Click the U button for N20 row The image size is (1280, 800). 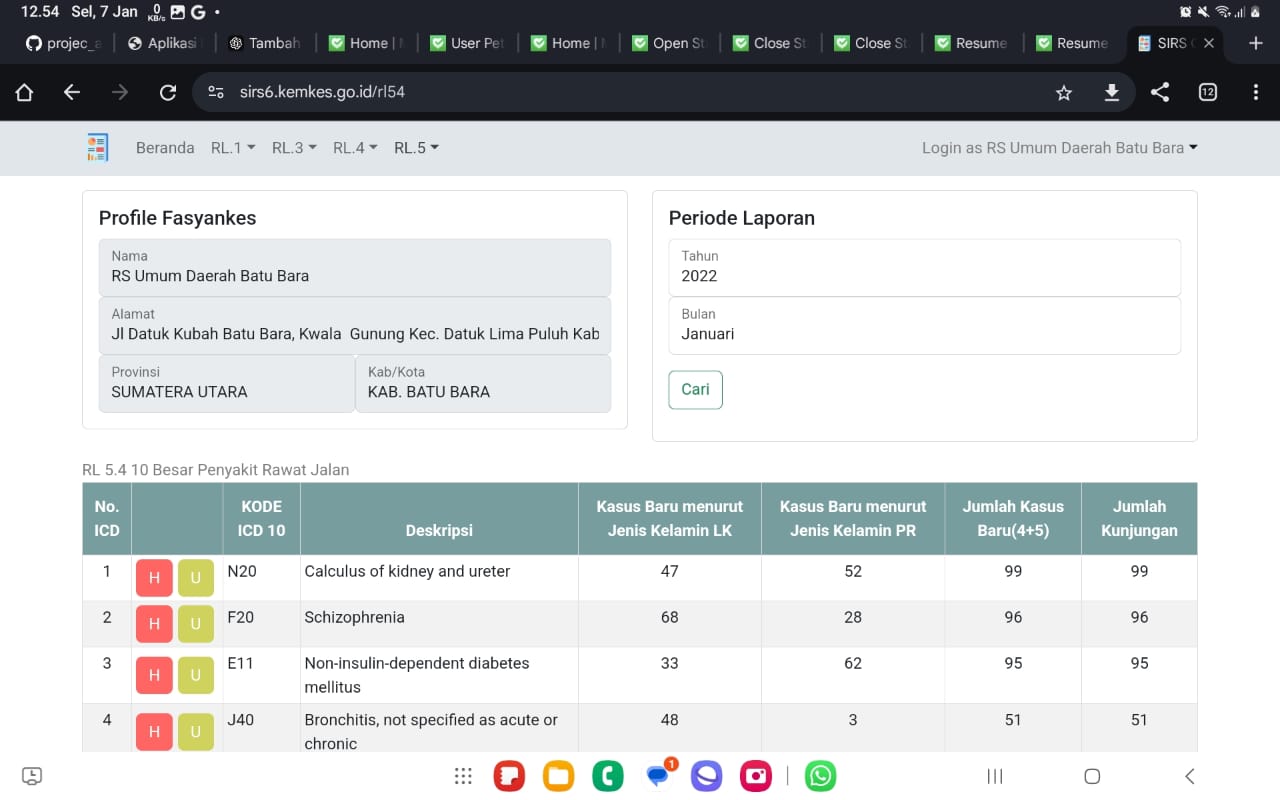[x=196, y=578]
